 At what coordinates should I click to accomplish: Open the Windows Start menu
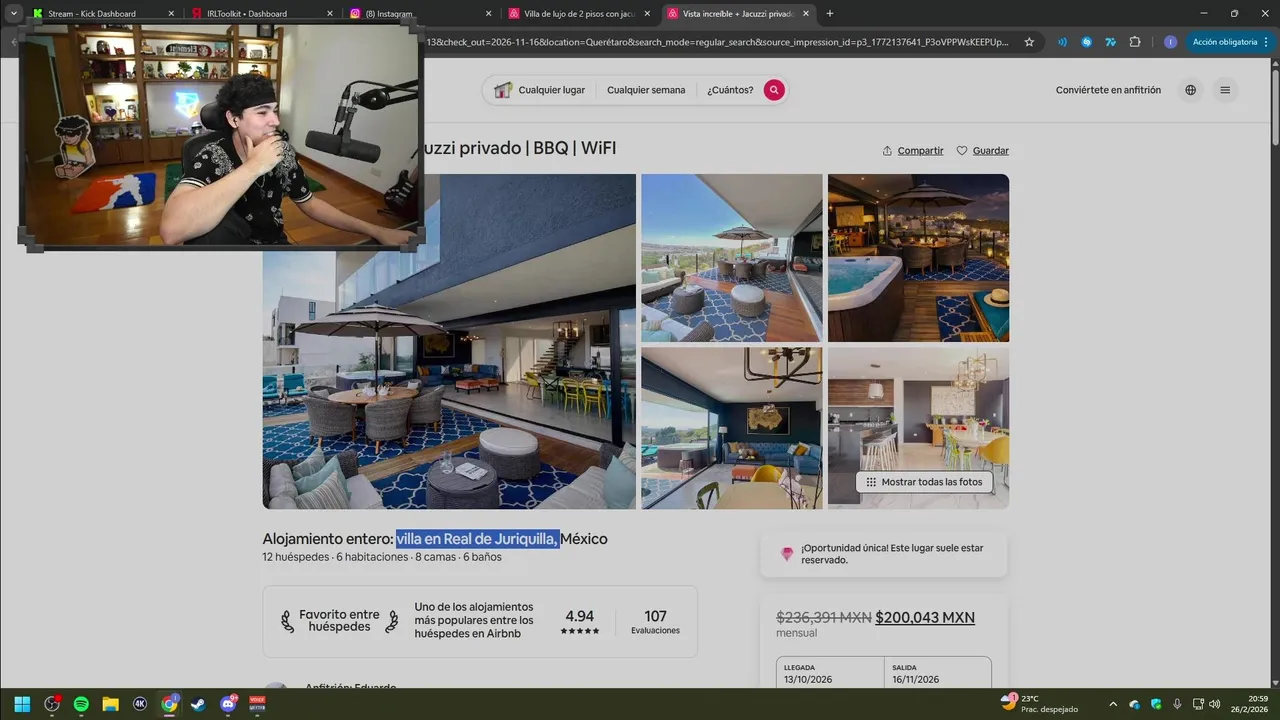point(23,704)
